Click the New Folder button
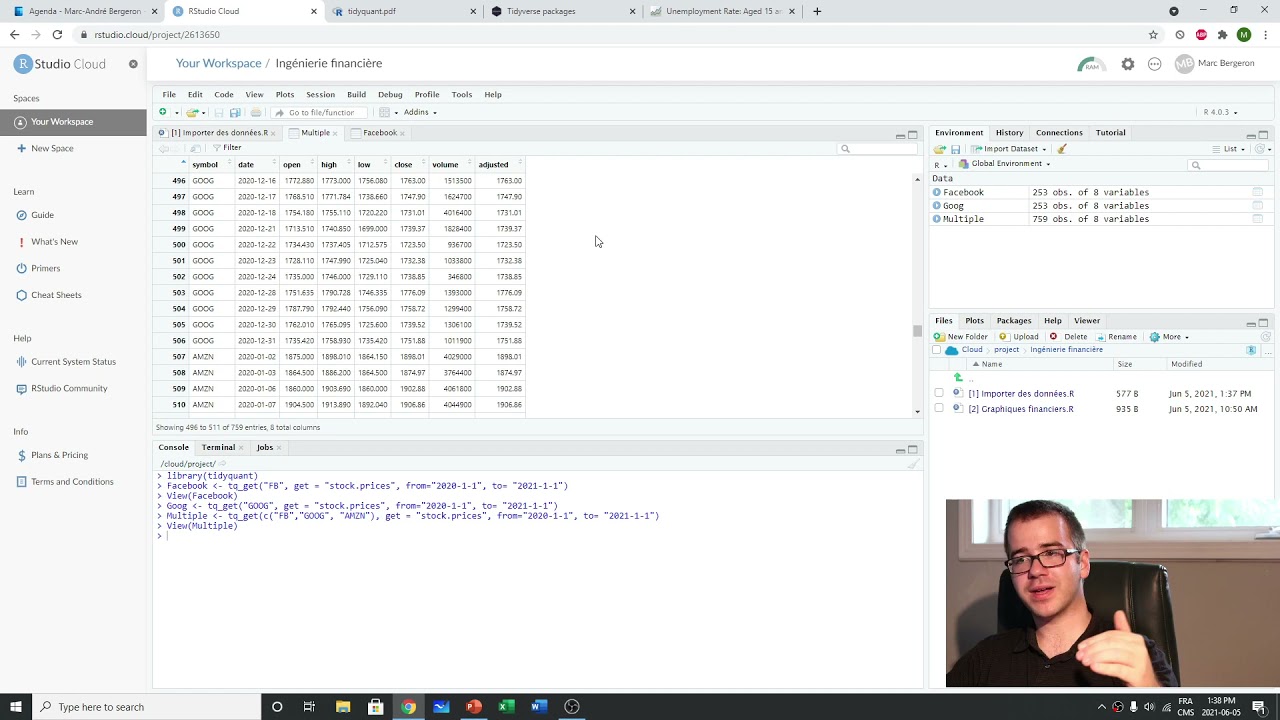The image size is (1280, 720). (x=961, y=337)
